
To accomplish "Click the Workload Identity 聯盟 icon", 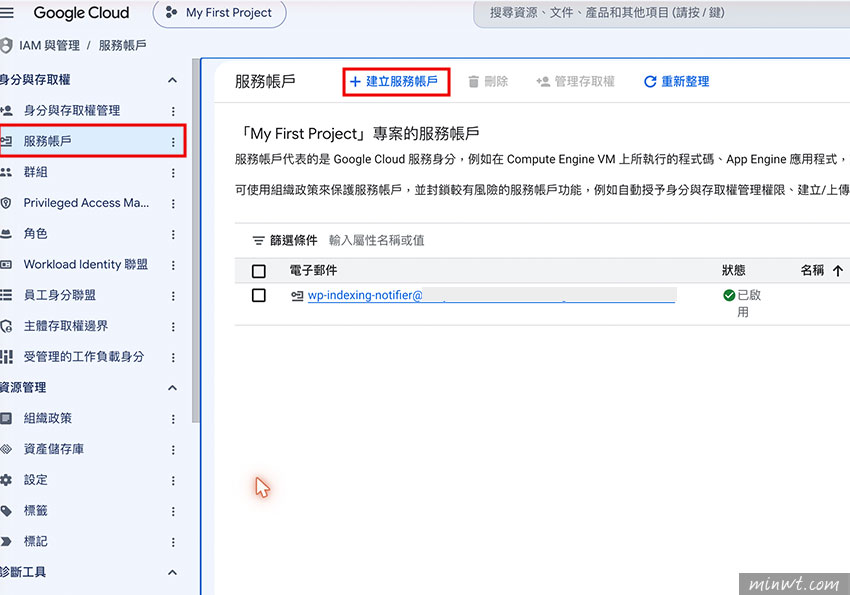I will (6, 265).
